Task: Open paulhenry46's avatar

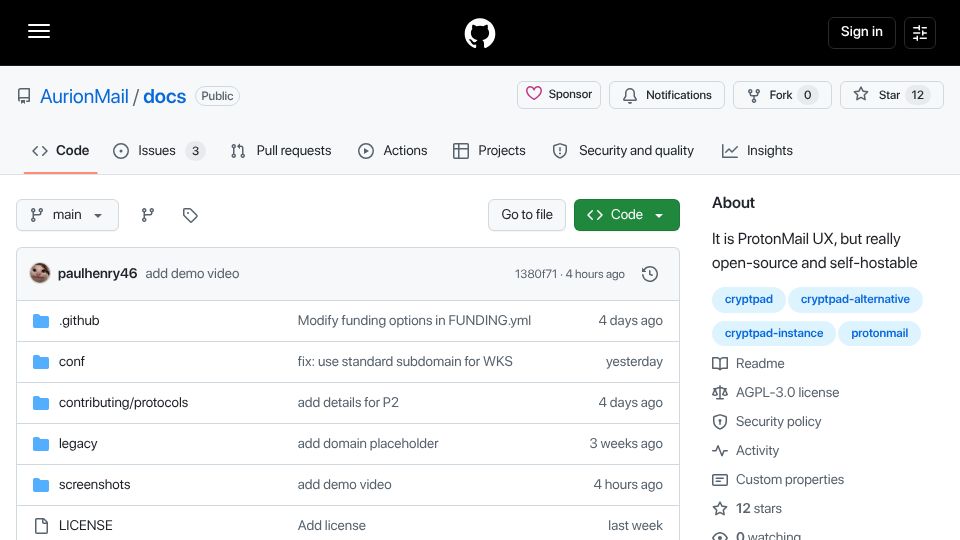Action: pyautogui.click(x=40, y=273)
